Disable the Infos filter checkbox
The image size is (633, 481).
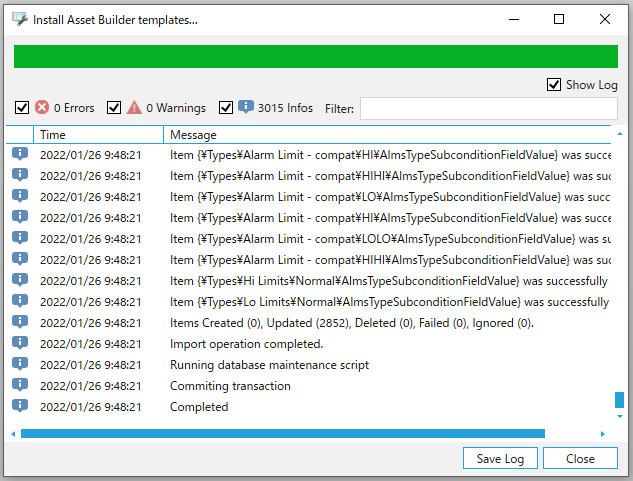[226, 108]
